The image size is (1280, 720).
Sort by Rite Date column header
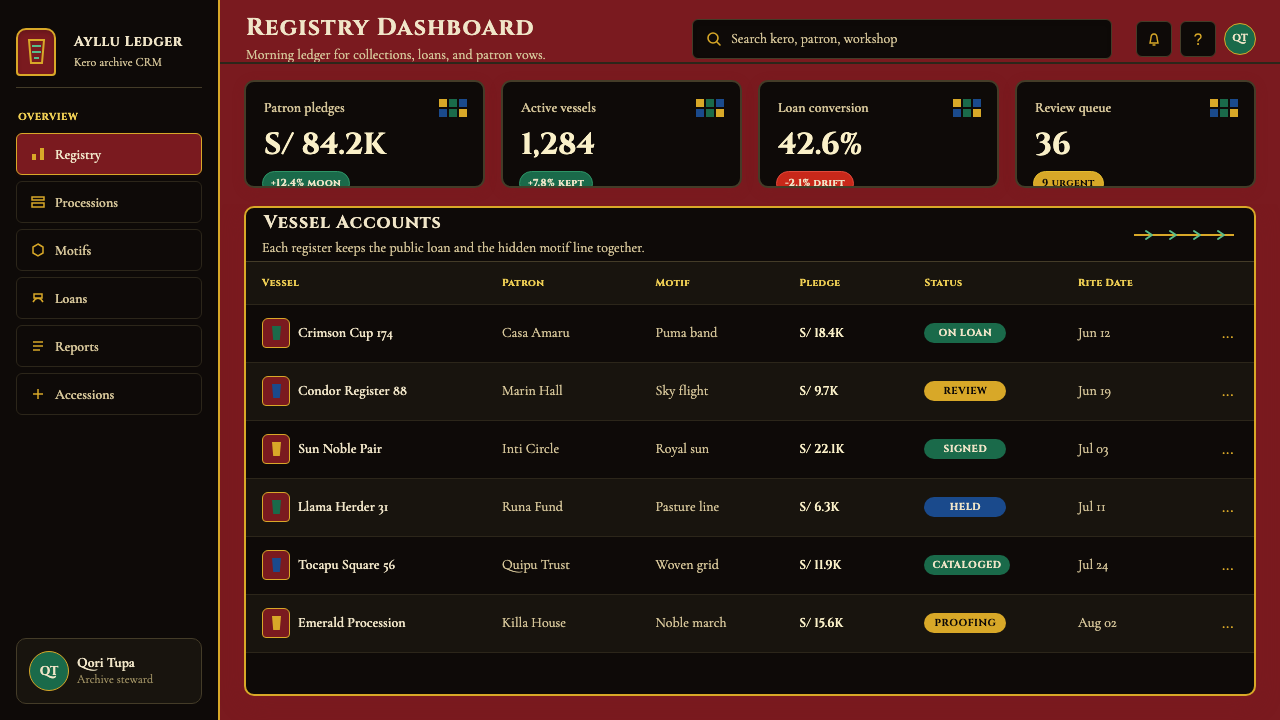pyautogui.click(x=1105, y=283)
